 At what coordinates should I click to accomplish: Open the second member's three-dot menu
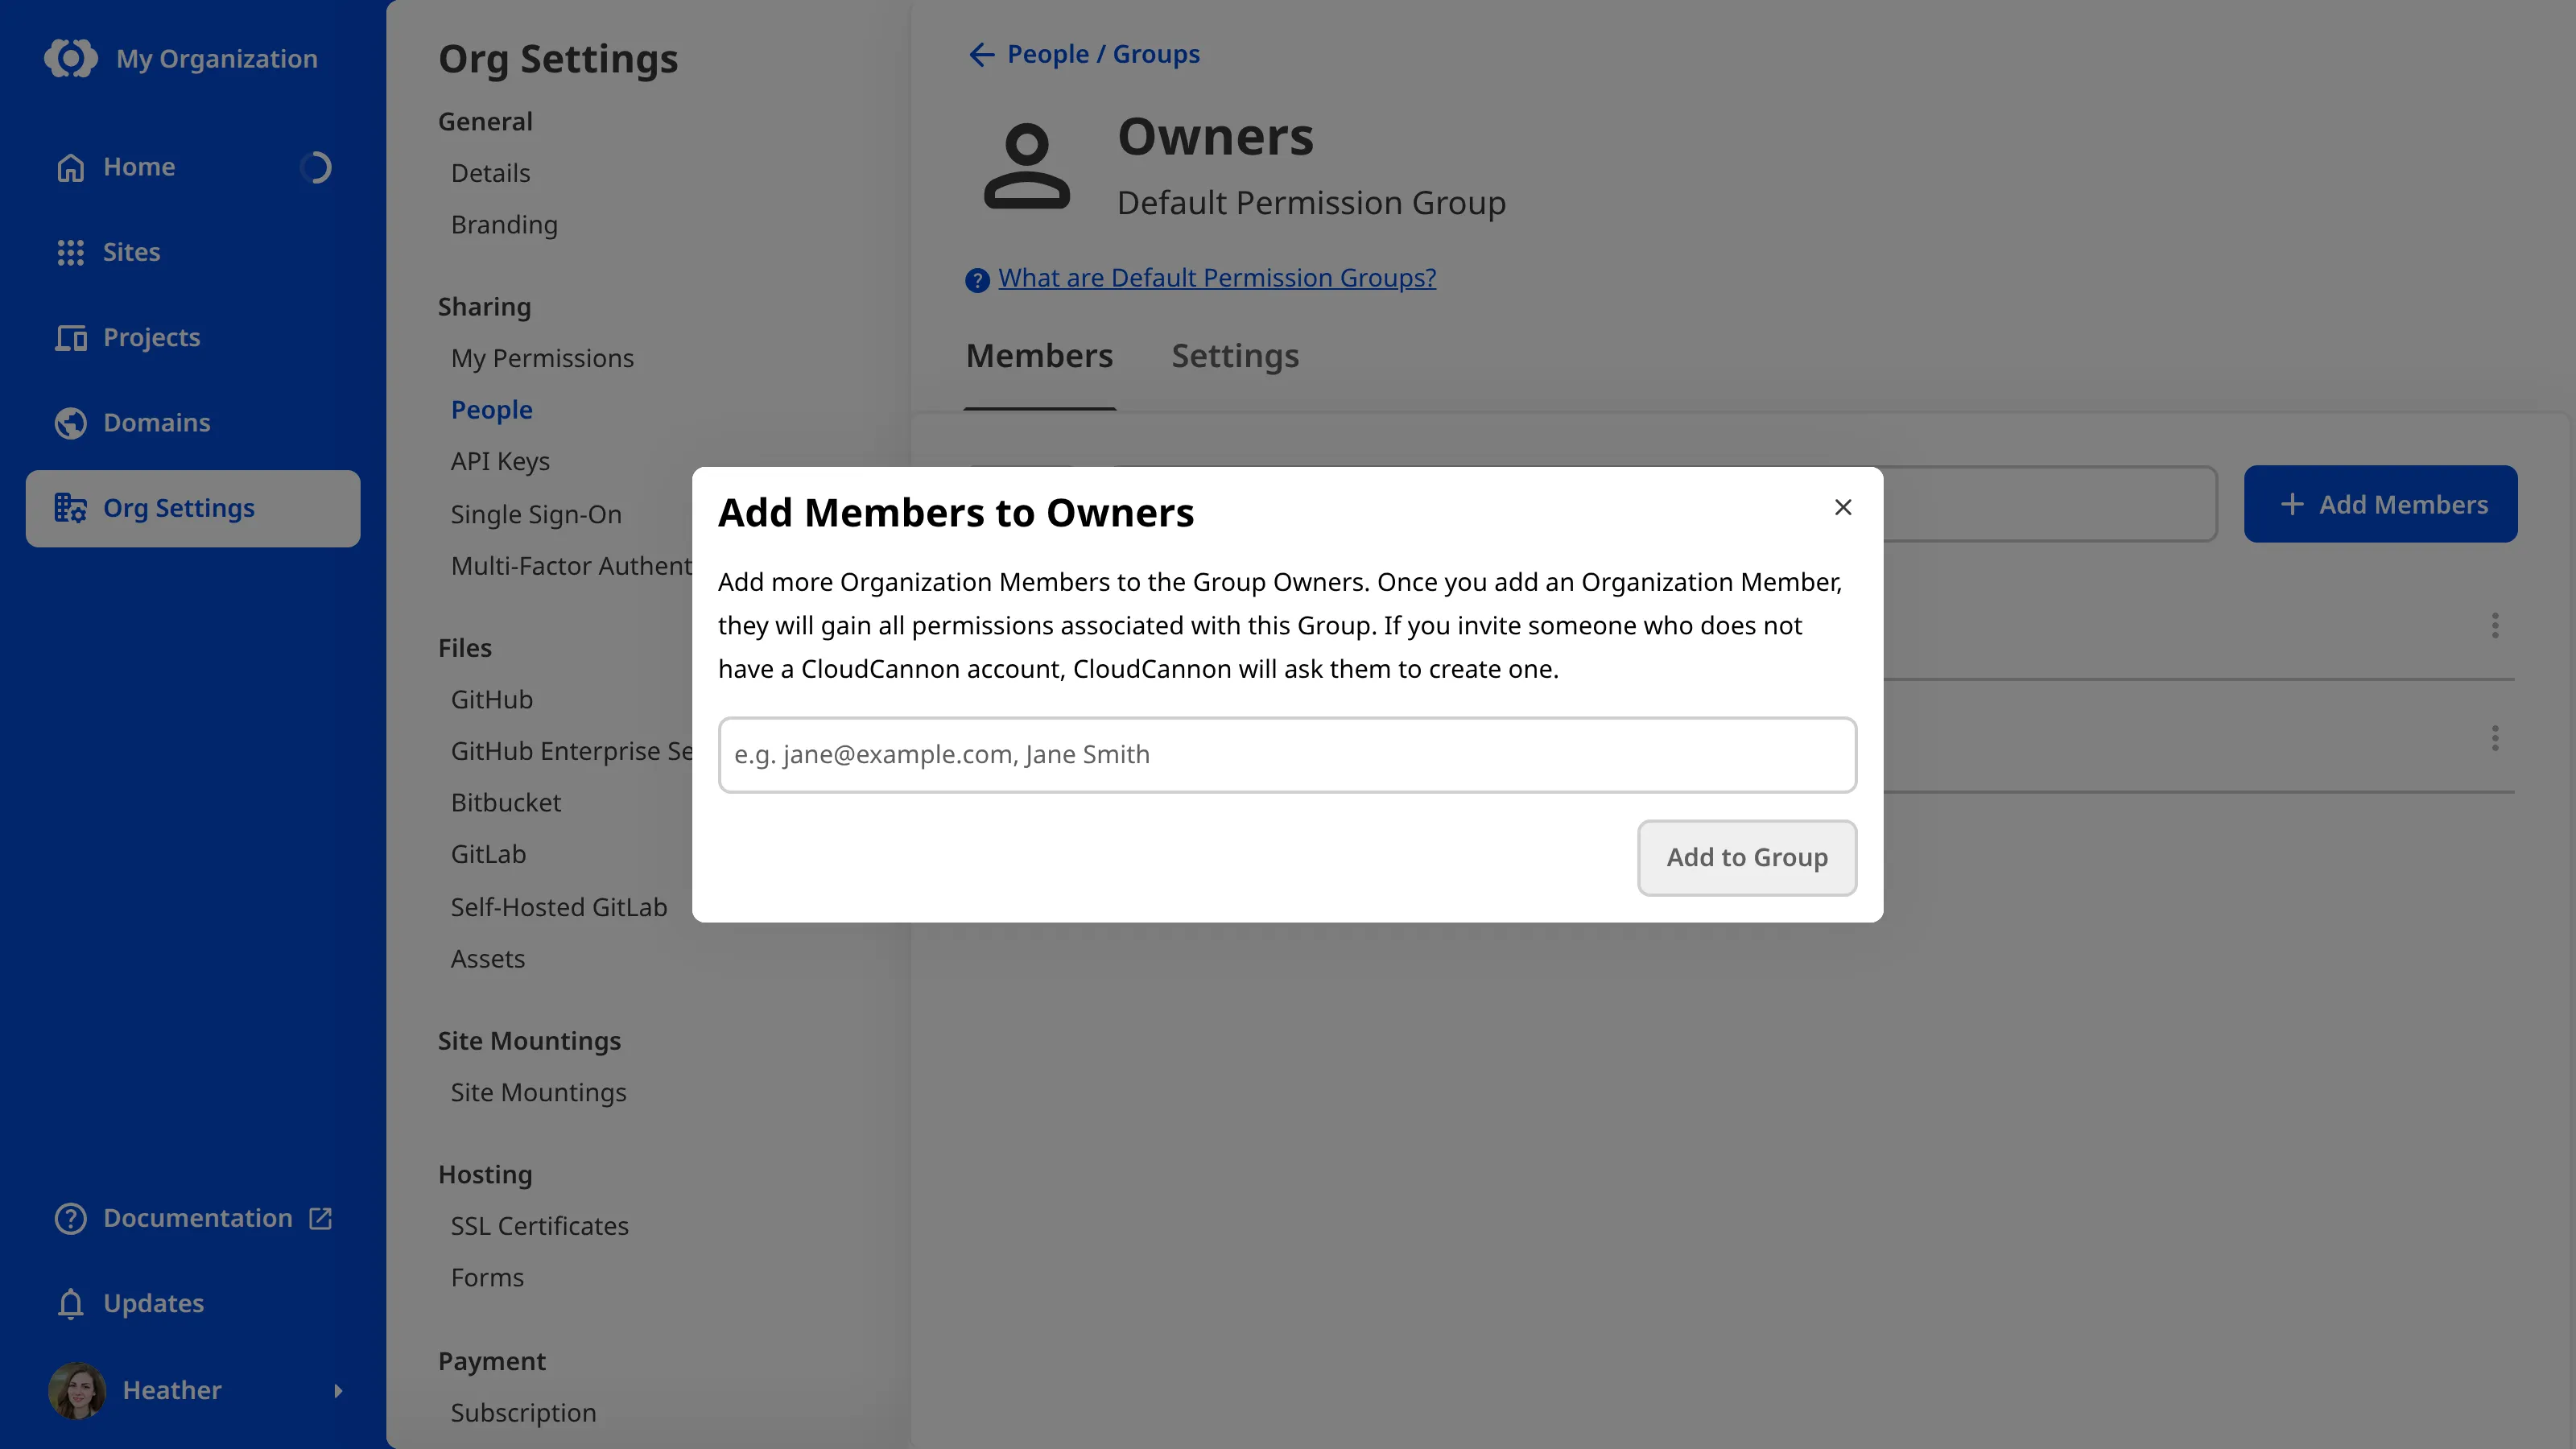pos(2495,738)
